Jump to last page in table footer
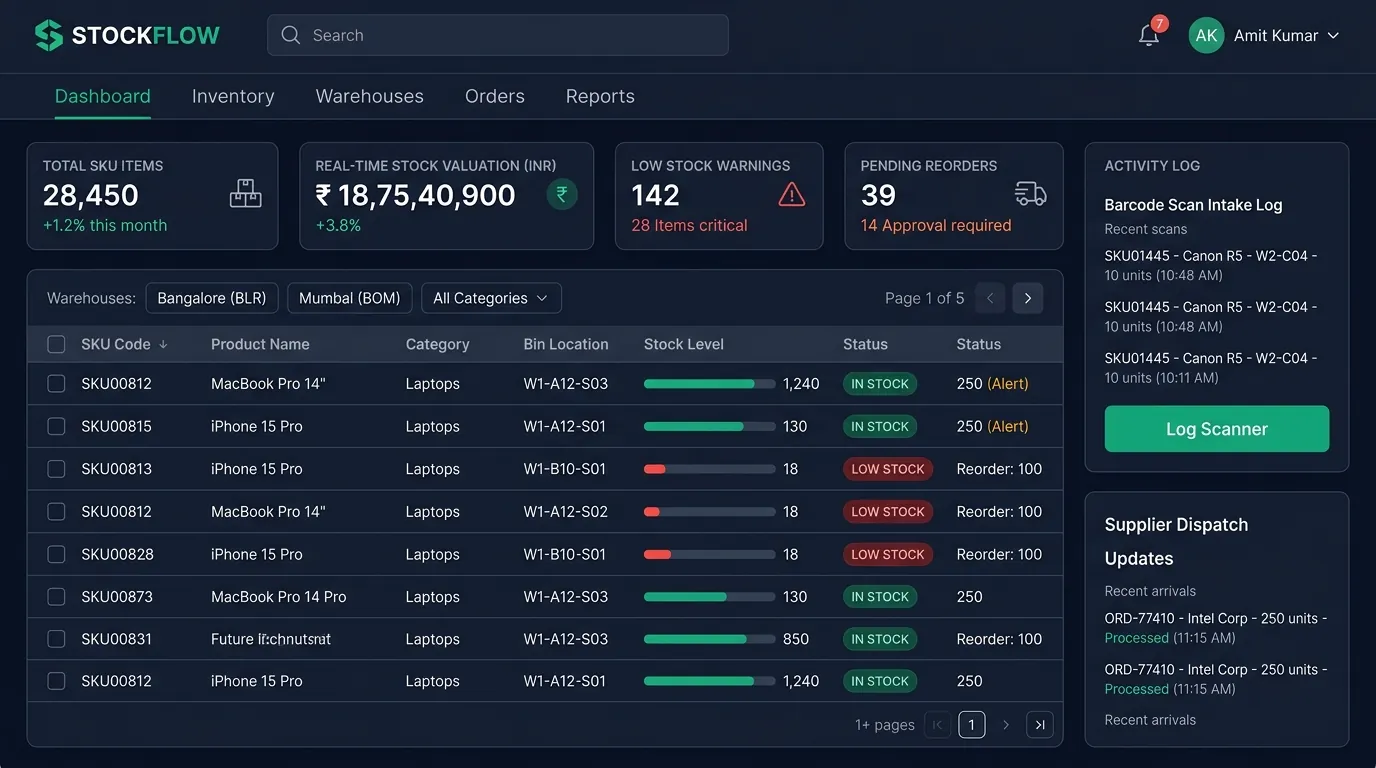Image resolution: width=1376 pixels, height=768 pixels. coord(1040,725)
